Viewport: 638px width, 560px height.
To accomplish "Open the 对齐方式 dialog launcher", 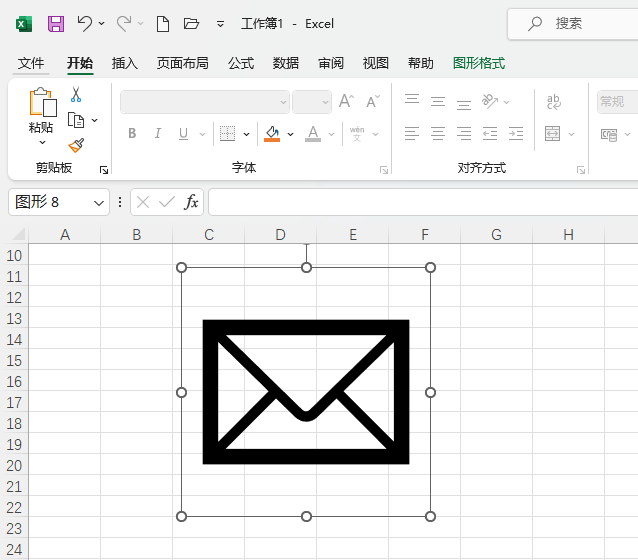I will 581,170.
